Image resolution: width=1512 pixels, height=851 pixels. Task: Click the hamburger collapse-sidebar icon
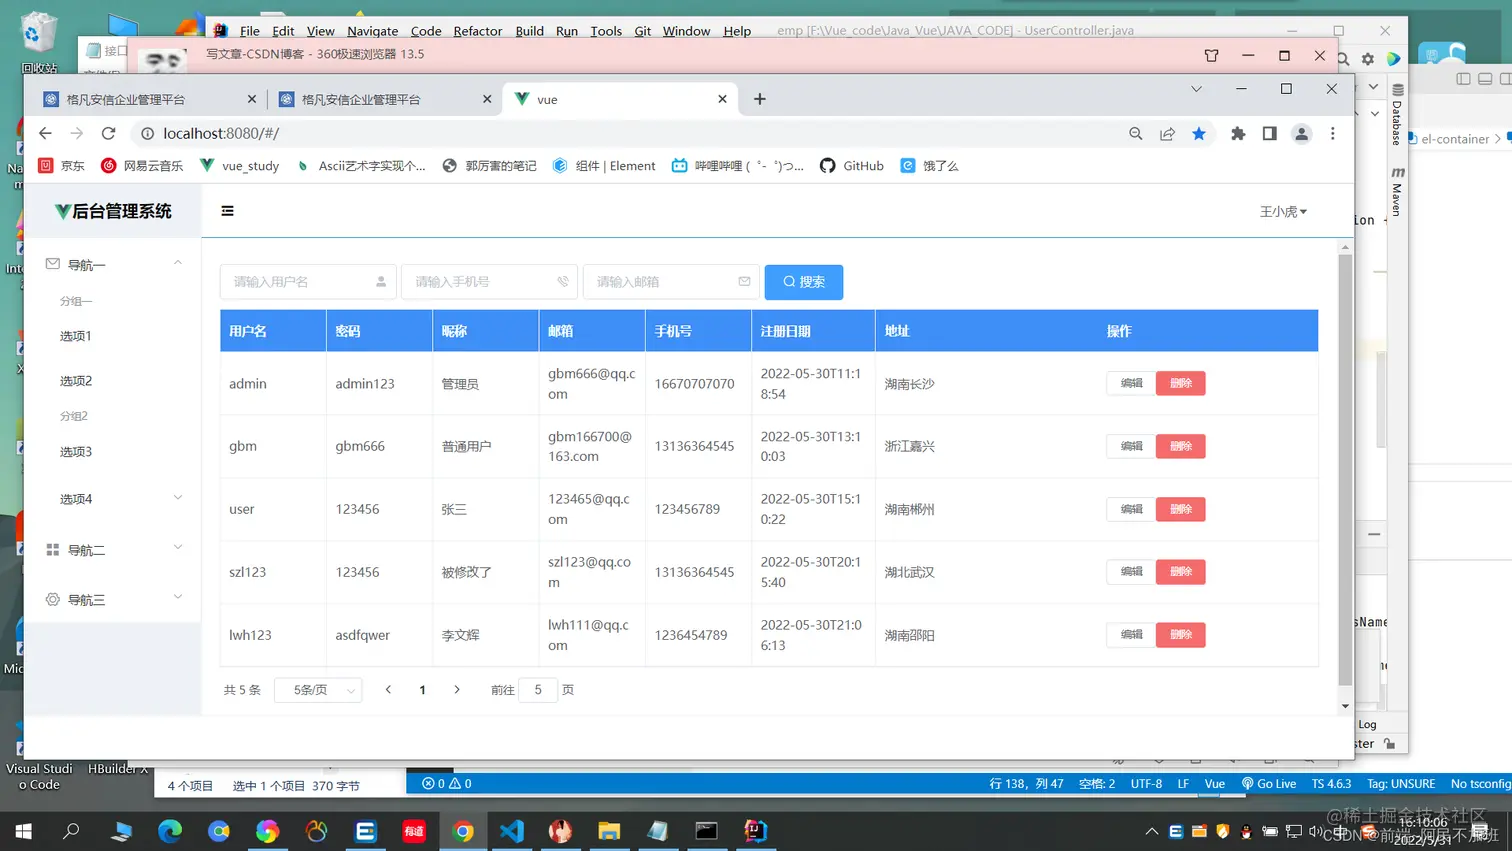(228, 211)
